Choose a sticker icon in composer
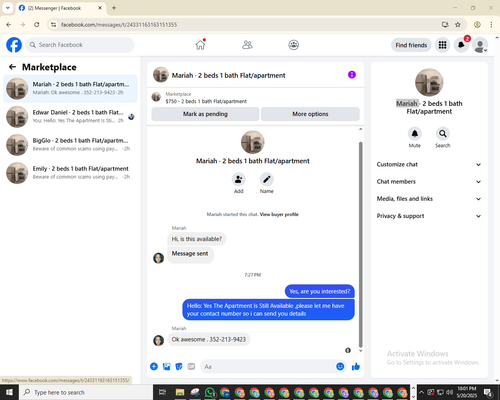The height and width of the screenshot is (400, 500). click(179, 367)
